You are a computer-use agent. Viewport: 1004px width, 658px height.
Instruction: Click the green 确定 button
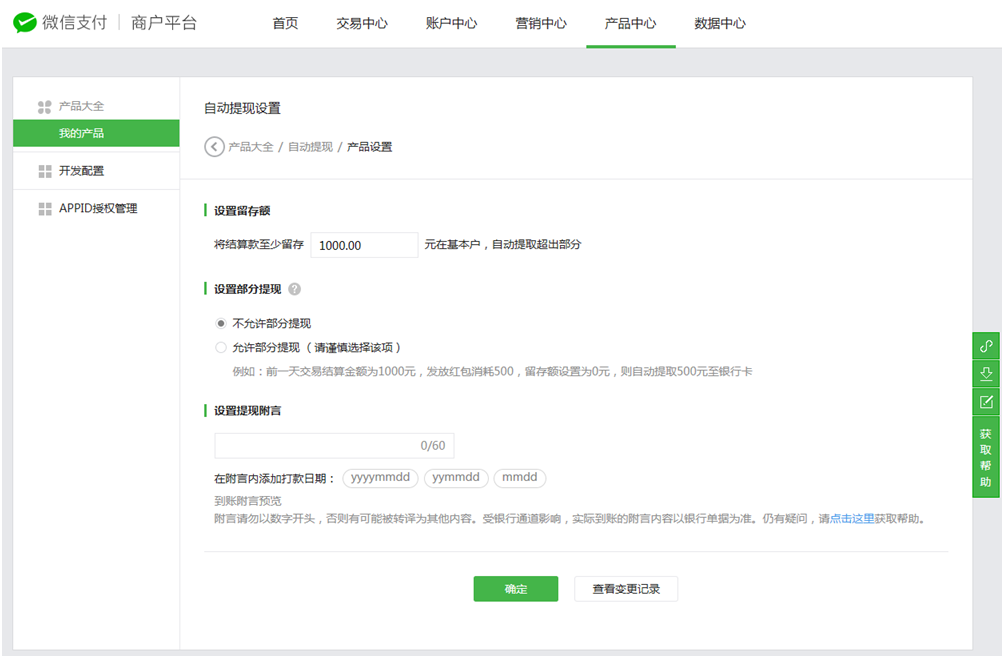click(x=515, y=589)
